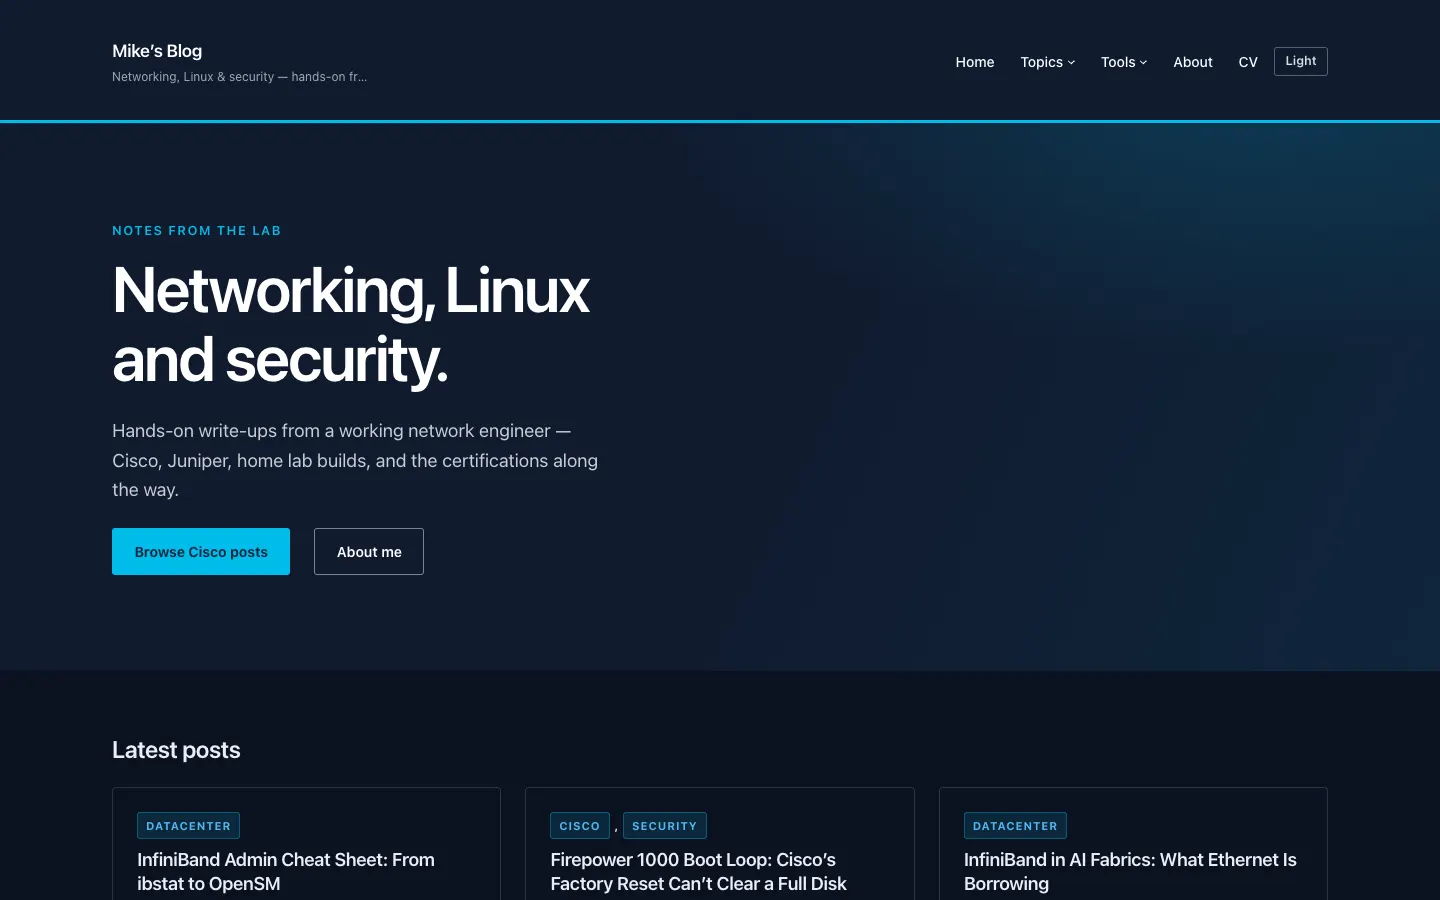Select the CISCO tag on the Firepower post
The image size is (1440, 900).
tap(580, 826)
